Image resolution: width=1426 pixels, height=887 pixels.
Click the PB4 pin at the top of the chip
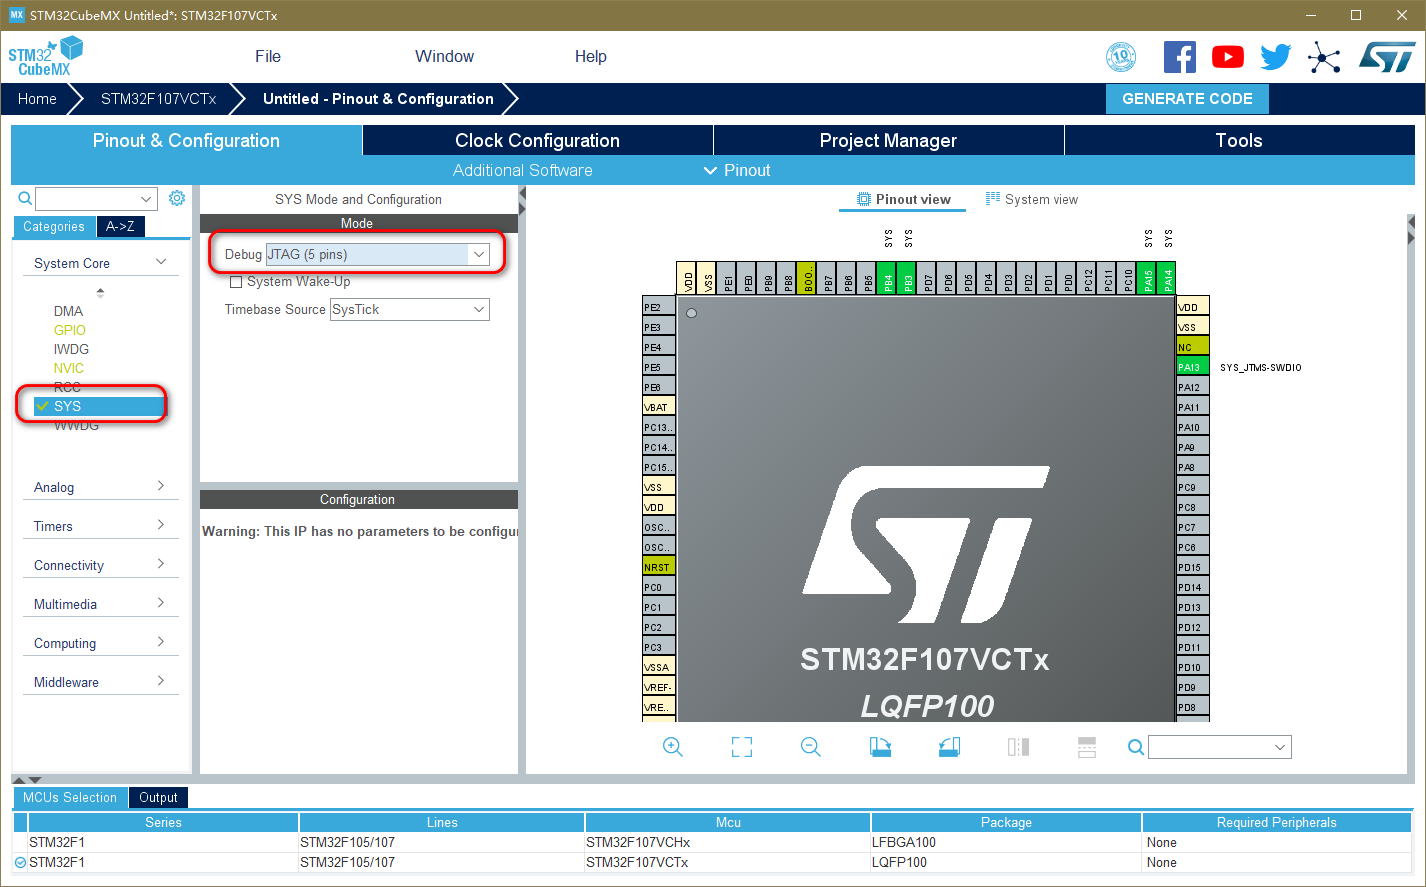coord(887,279)
